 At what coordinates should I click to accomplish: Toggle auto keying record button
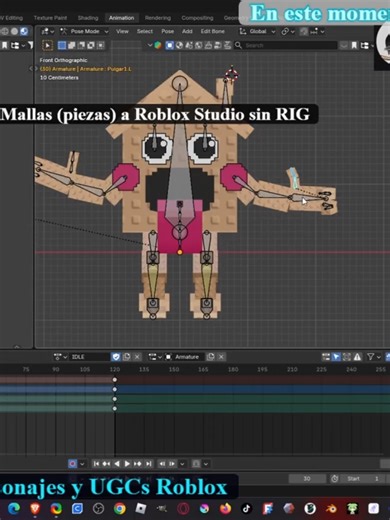pos(72,464)
